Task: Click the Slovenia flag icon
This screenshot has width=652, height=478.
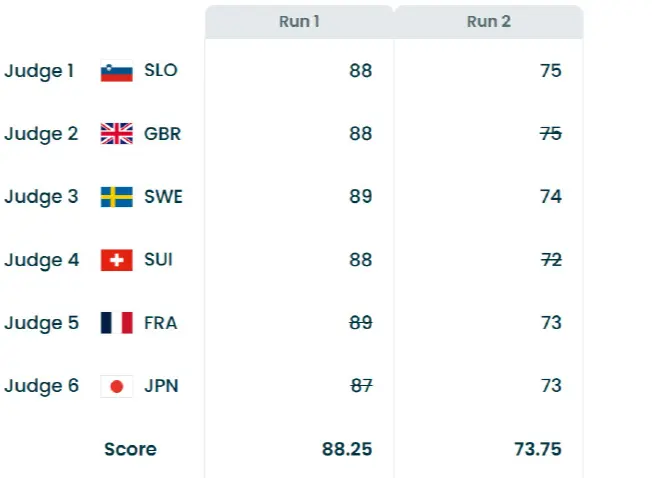Action: (117, 71)
